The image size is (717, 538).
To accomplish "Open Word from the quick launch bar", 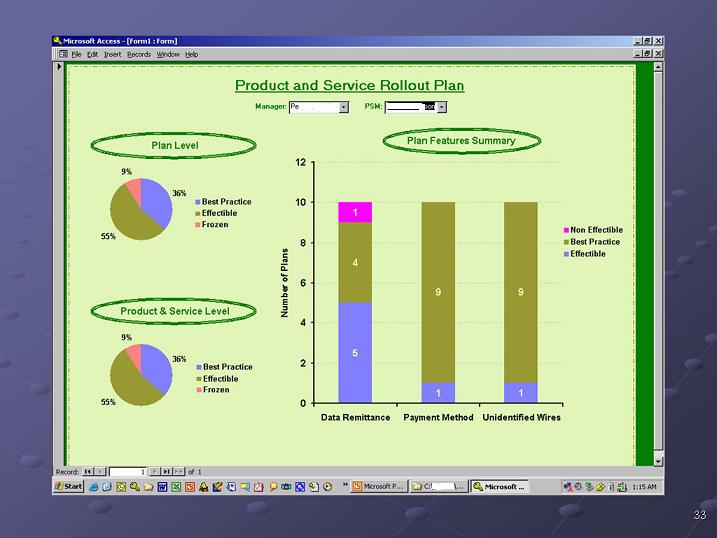I will tap(162, 487).
